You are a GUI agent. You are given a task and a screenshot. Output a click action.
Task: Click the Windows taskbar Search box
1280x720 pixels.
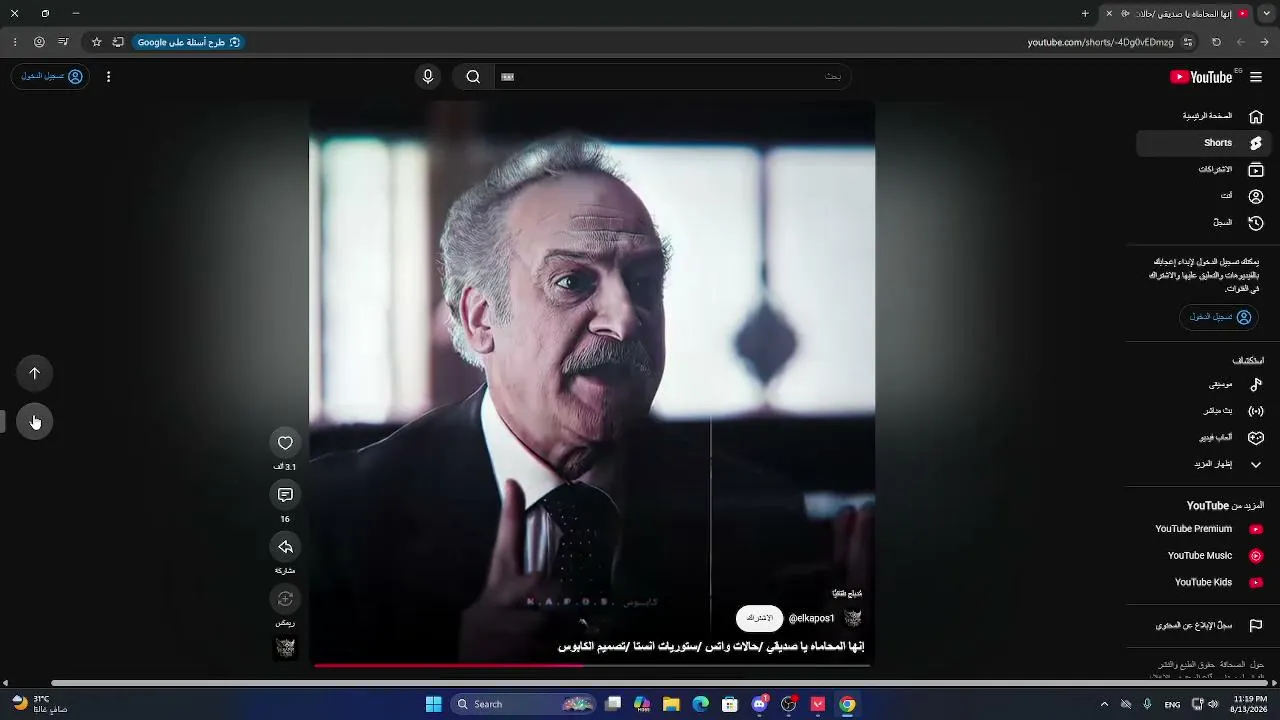[524, 704]
